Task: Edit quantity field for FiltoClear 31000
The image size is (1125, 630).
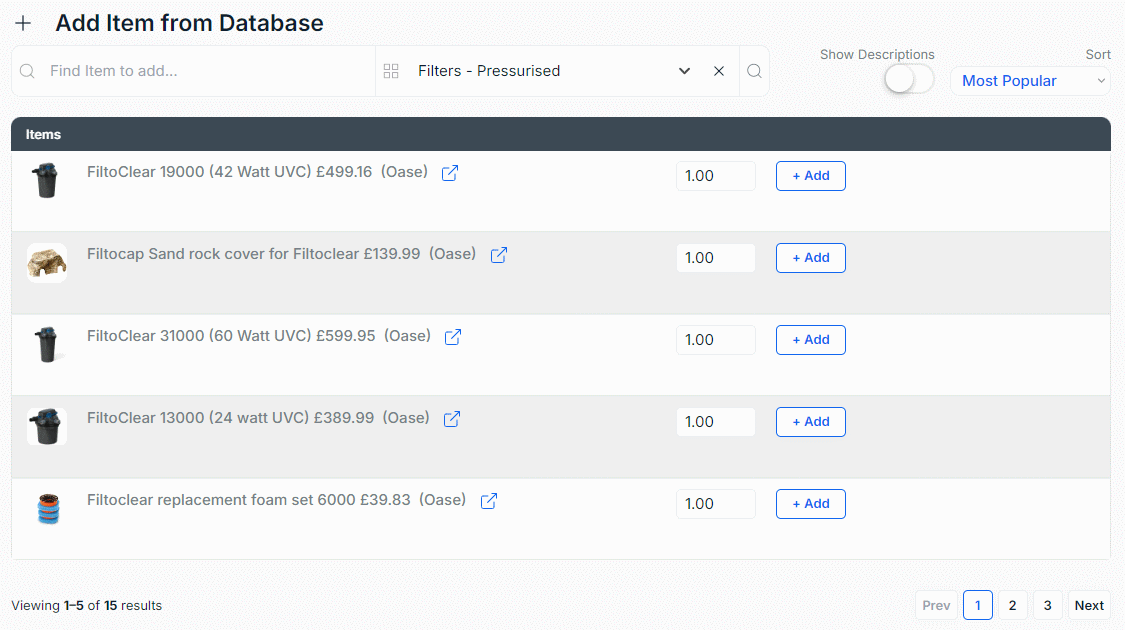Action: pyautogui.click(x=716, y=340)
